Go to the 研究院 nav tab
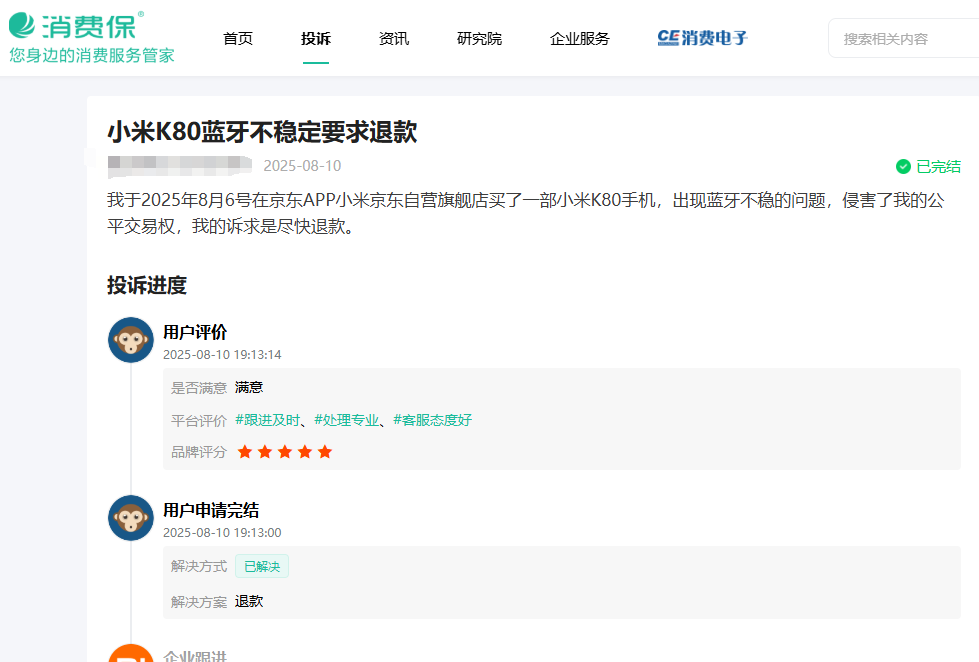979x662 pixels. pos(480,39)
